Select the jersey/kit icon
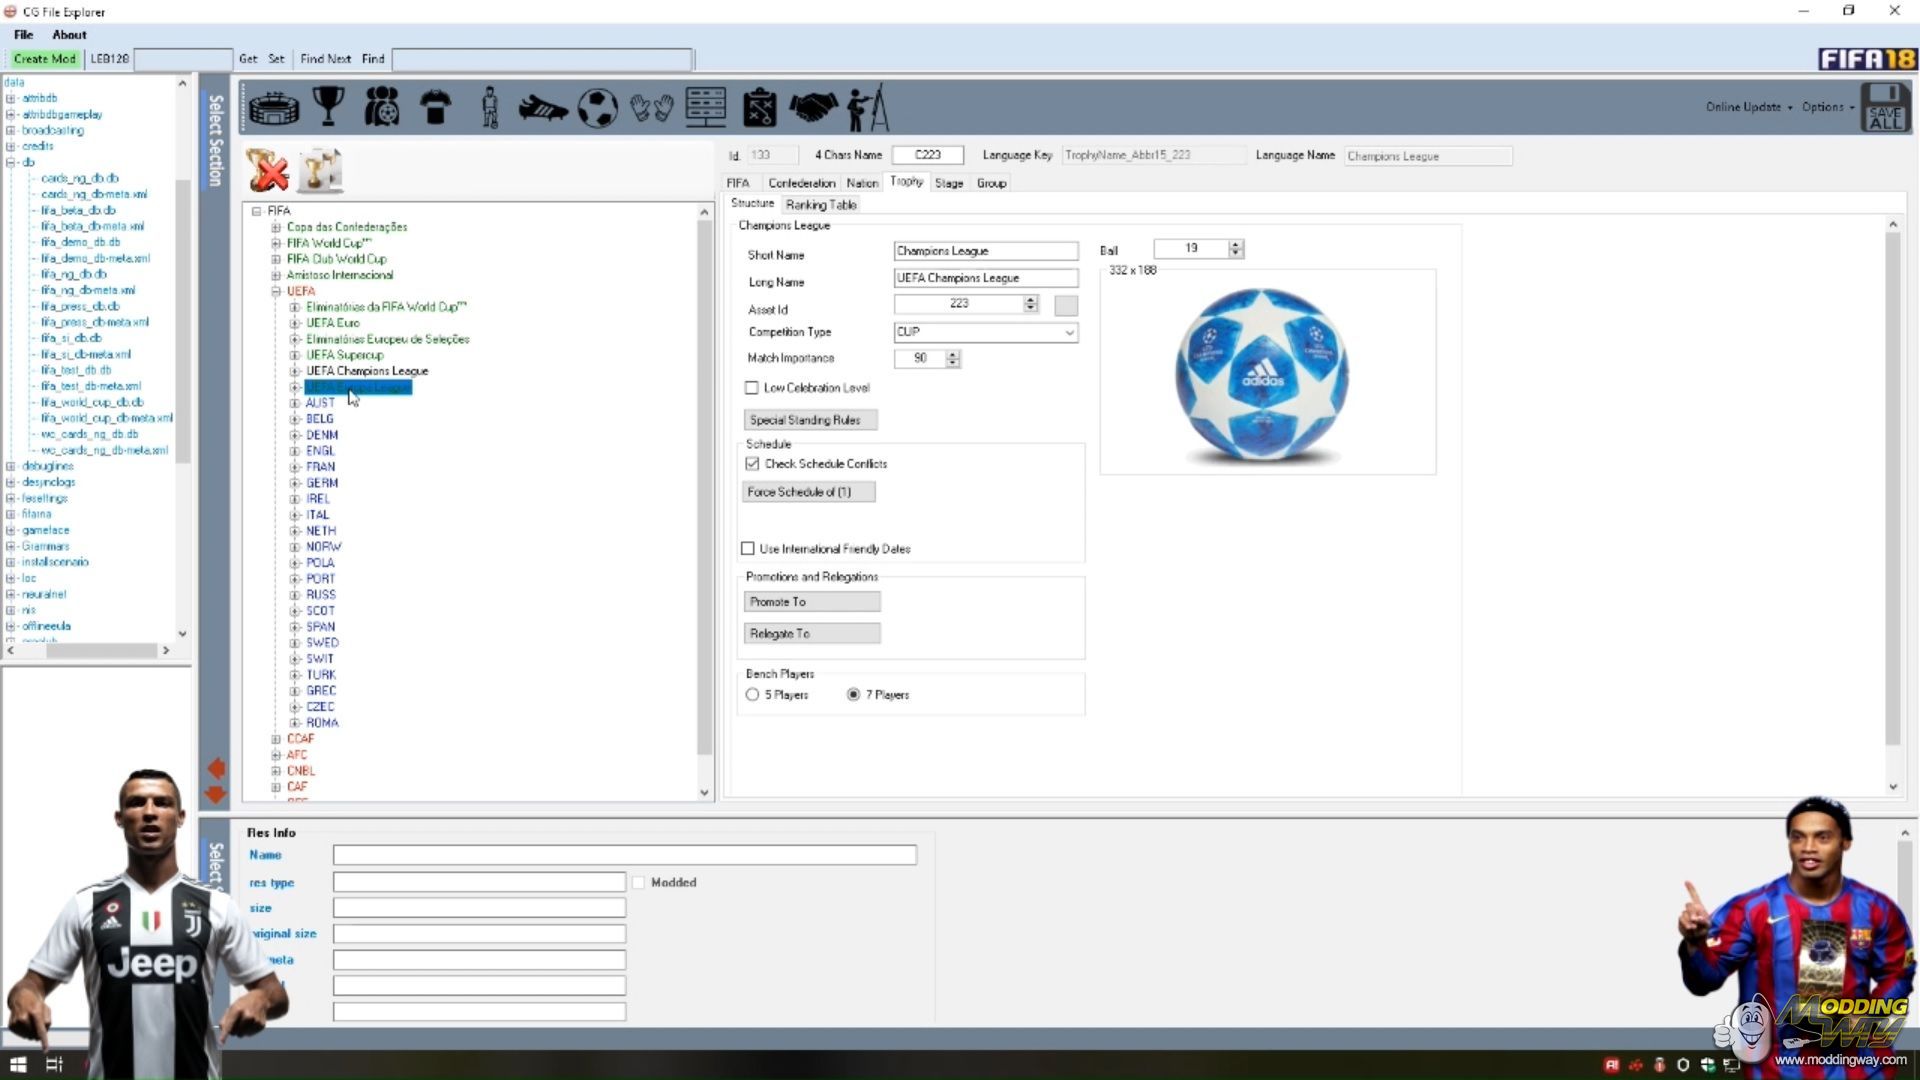This screenshot has width=1920, height=1080. (x=435, y=107)
